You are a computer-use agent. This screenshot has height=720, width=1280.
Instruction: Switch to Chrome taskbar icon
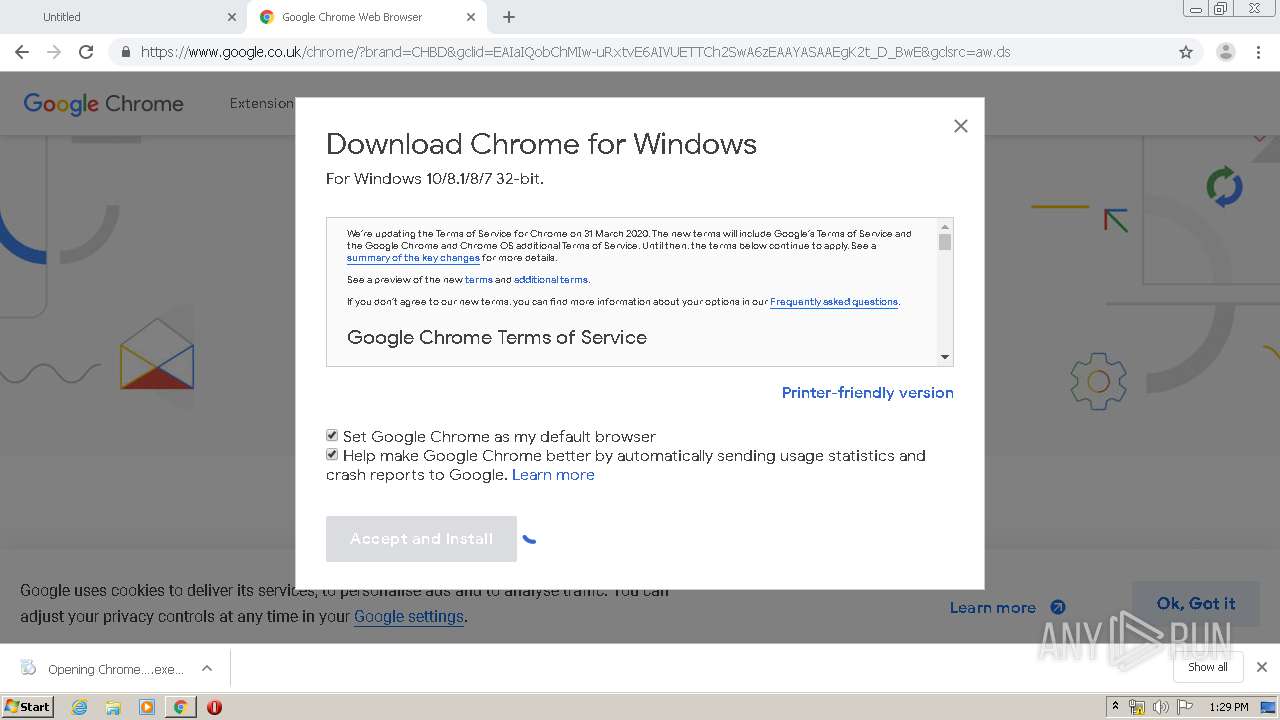coord(181,707)
